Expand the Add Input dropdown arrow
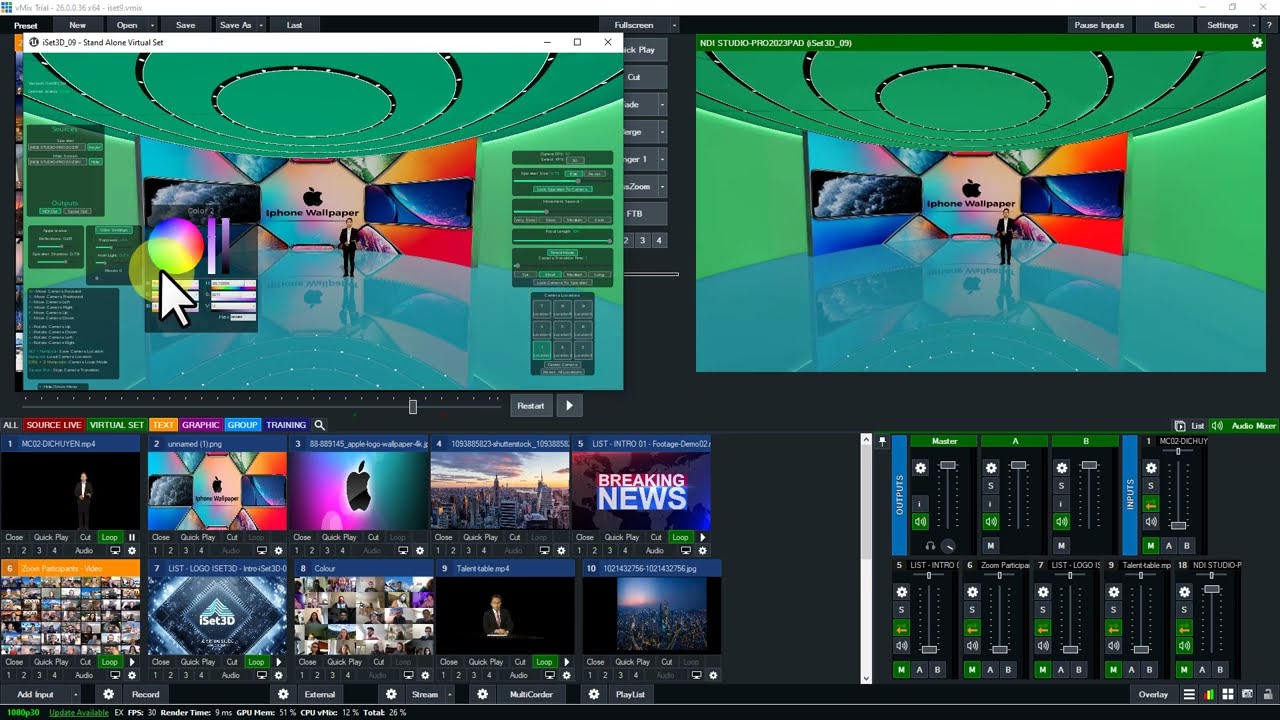Screen dimensions: 1280x720 (75, 694)
